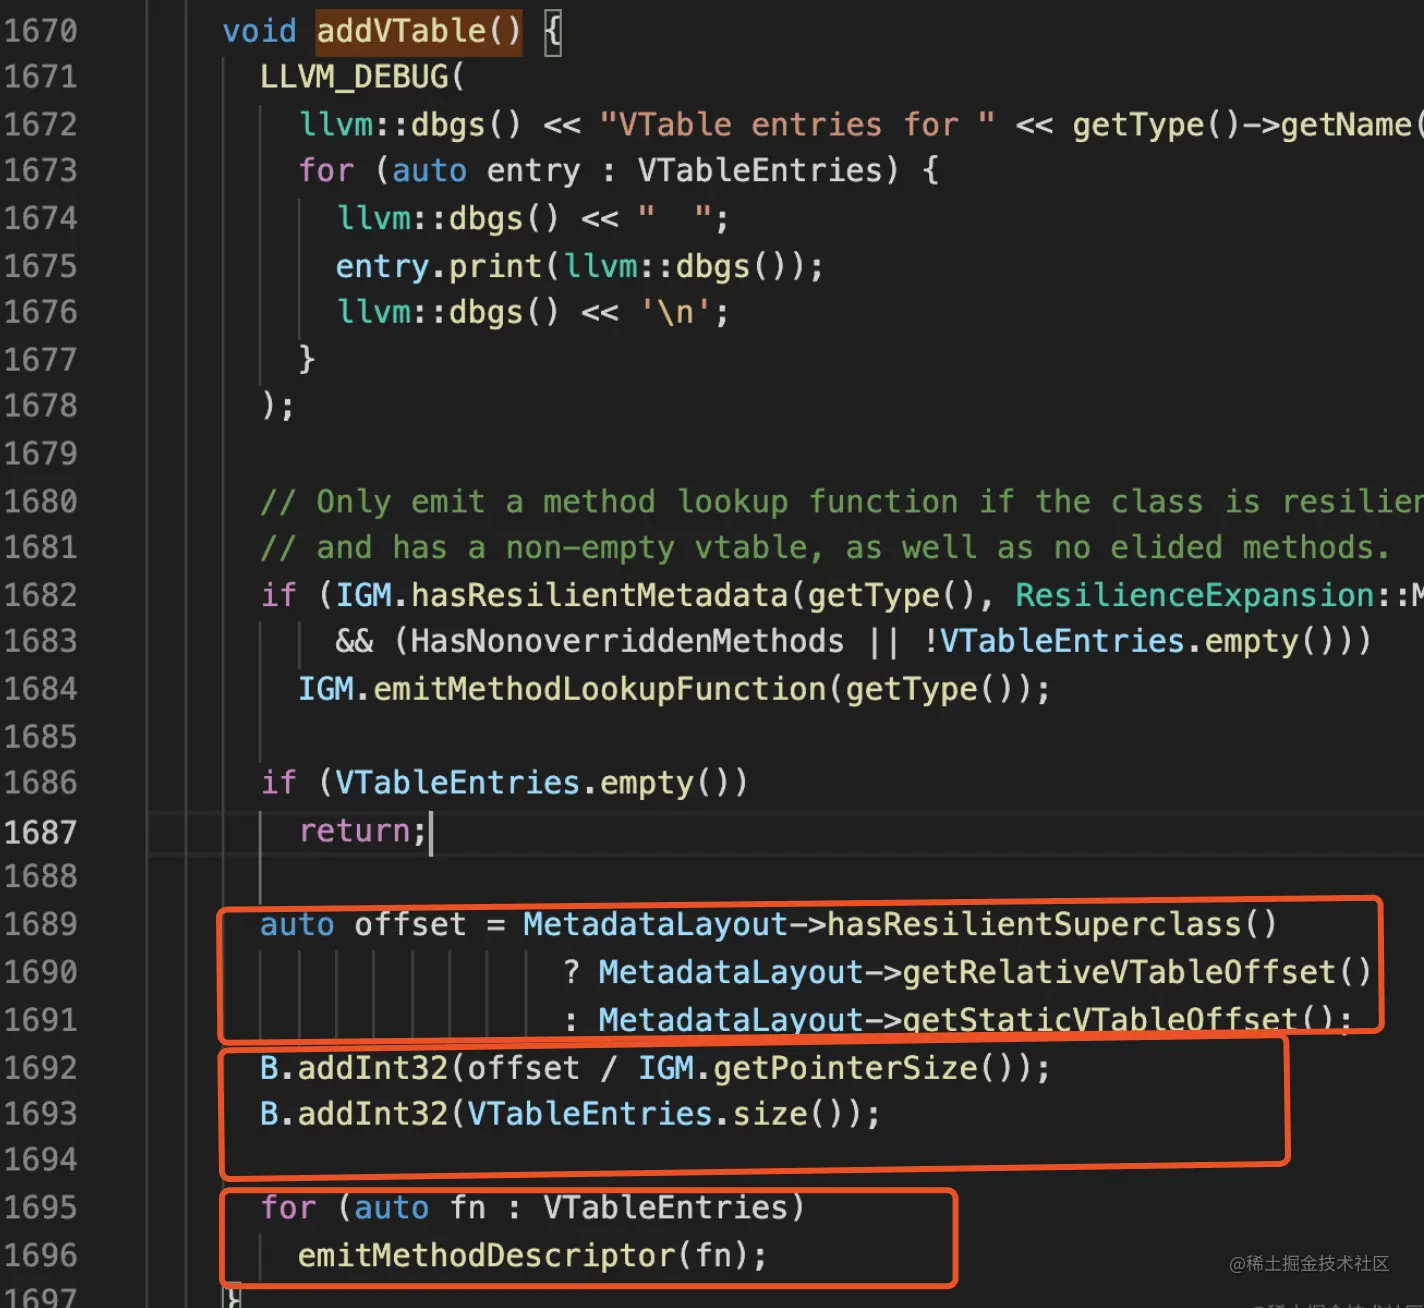Click the offset variable on line 1689

(x=410, y=925)
